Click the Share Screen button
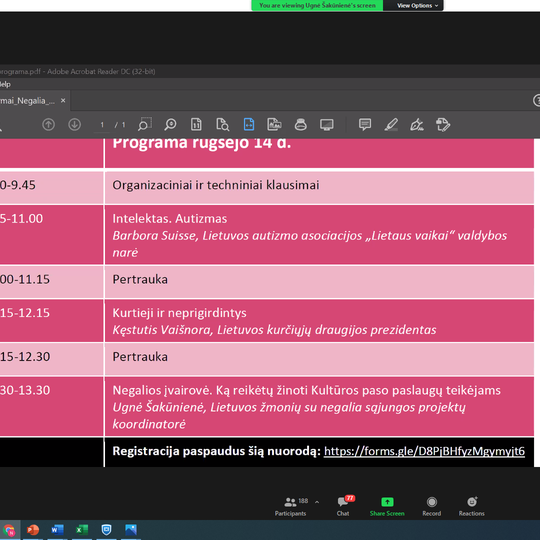Screen dimensions: 540x540 click(387, 506)
